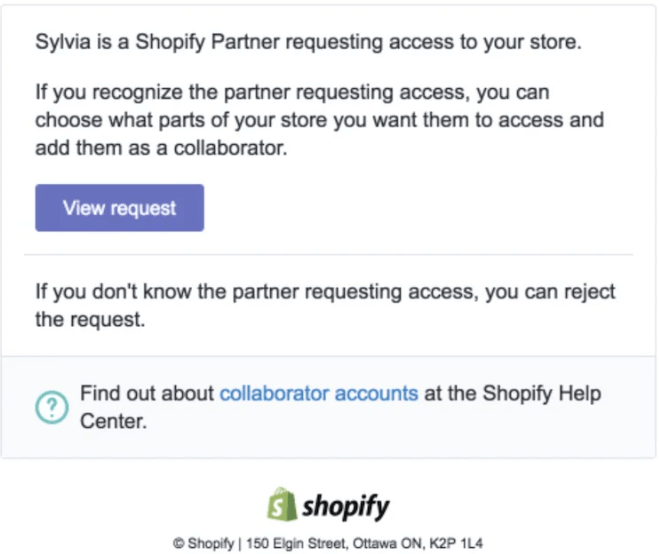
Task: Click the question mark help icon
Action: [52, 407]
